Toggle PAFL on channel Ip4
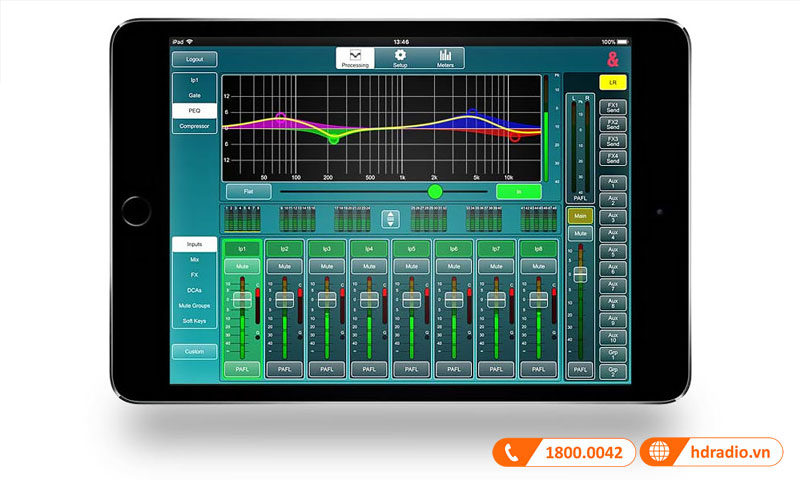 [x=369, y=369]
